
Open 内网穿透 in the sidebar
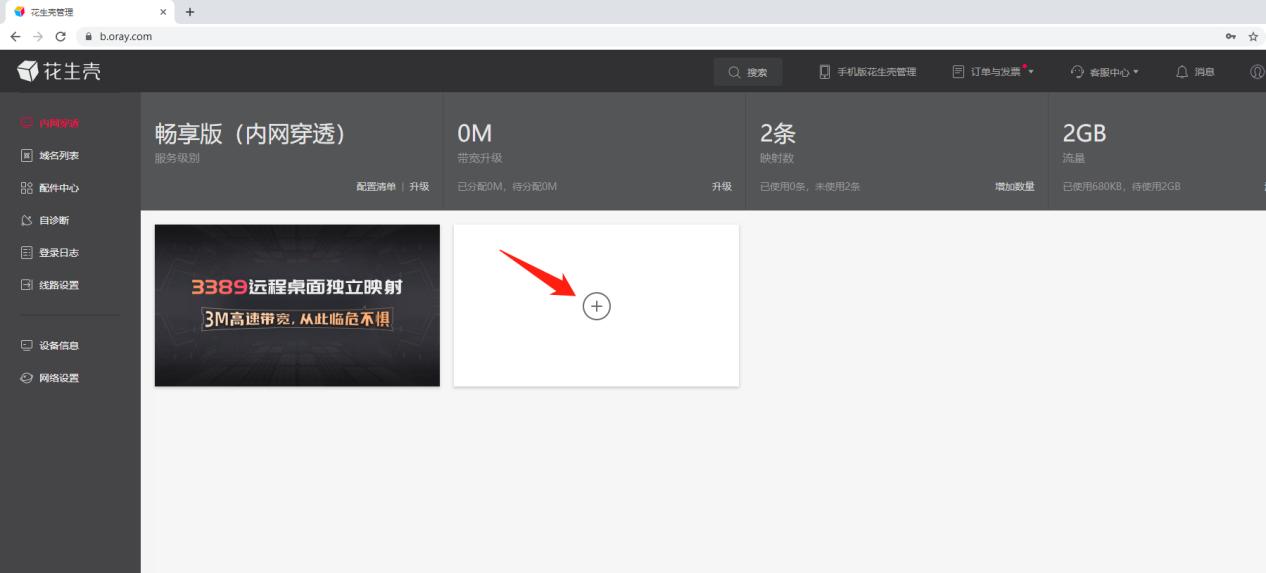[x=50, y=124]
